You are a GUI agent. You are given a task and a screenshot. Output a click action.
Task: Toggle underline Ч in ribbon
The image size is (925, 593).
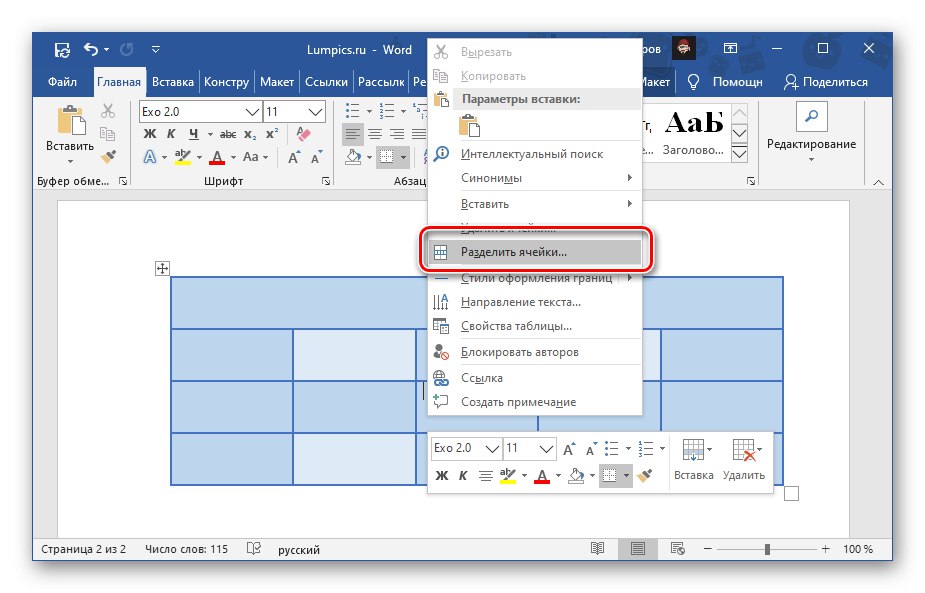pyautogui.click(x=193, y=135)
